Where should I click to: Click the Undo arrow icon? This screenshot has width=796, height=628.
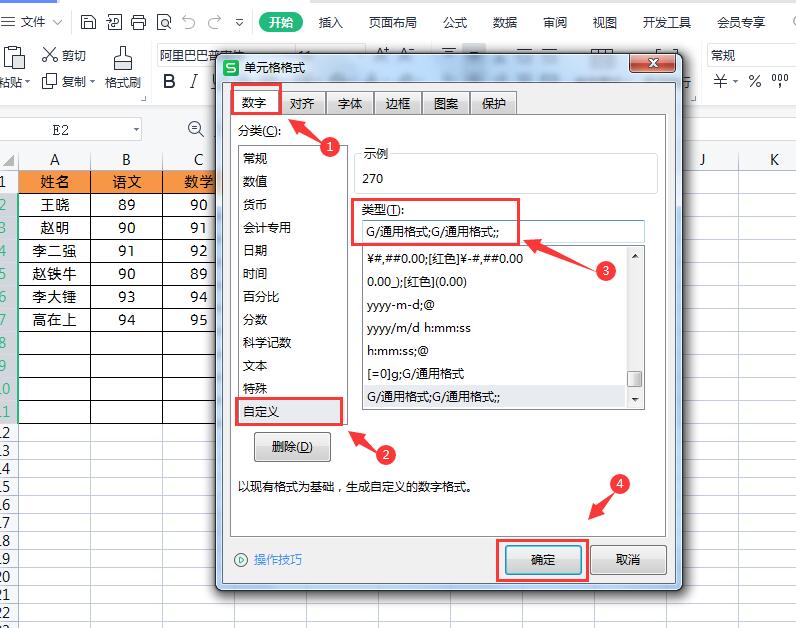189,22
